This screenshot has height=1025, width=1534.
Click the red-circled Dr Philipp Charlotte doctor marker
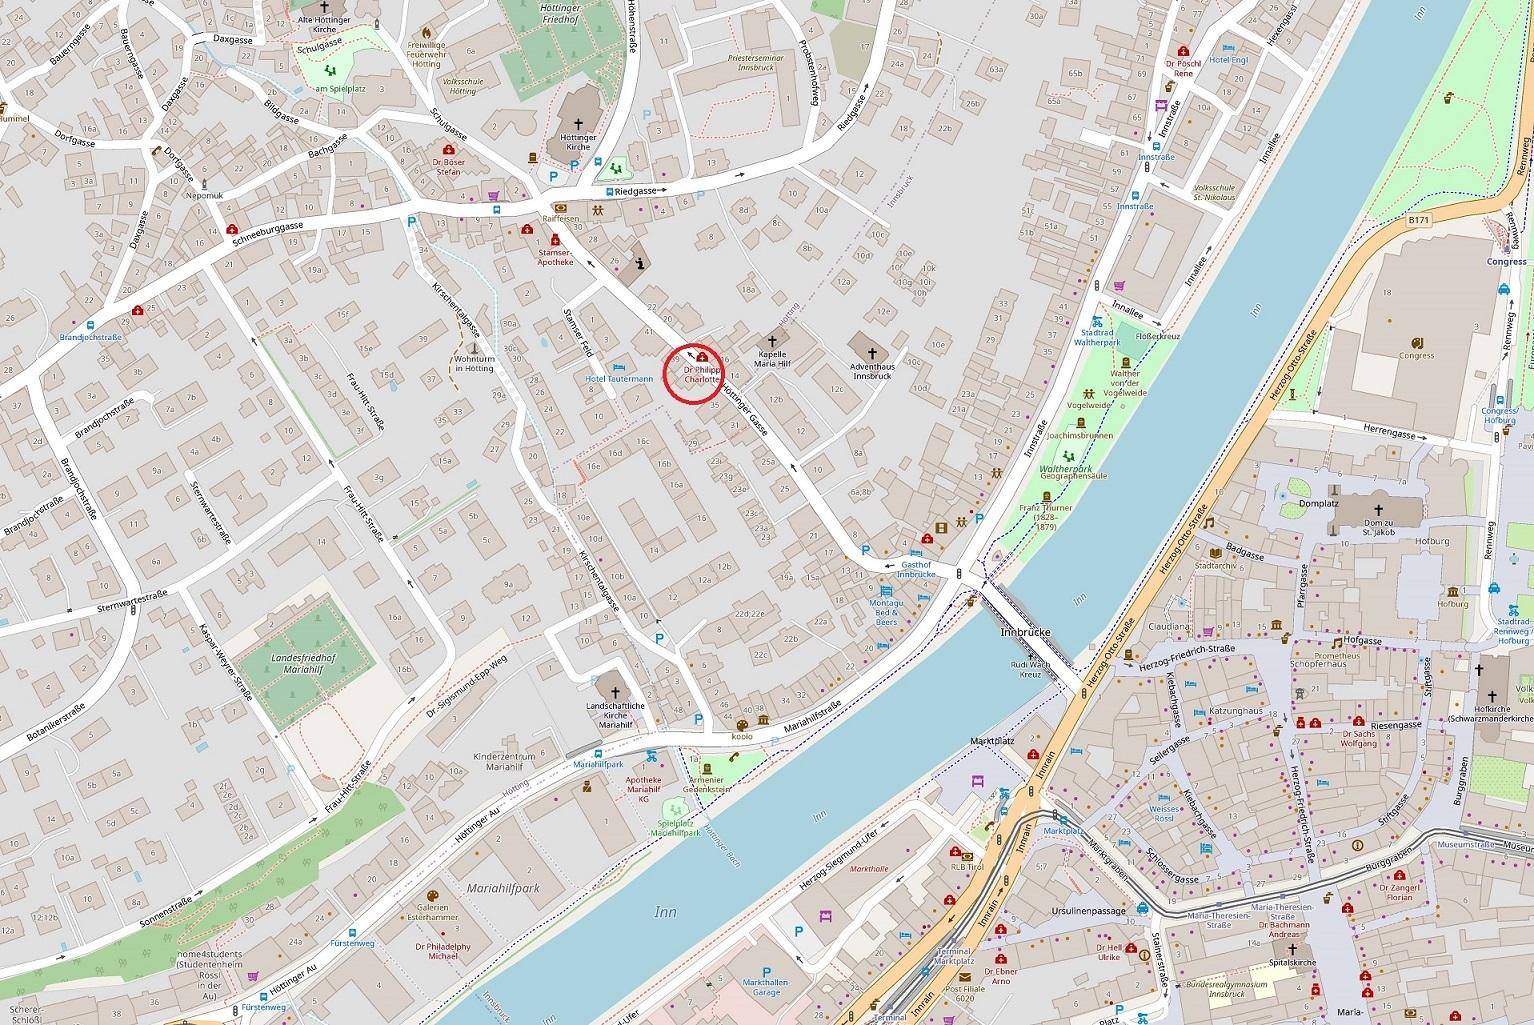pyautogui.click(x=703, y=356)
